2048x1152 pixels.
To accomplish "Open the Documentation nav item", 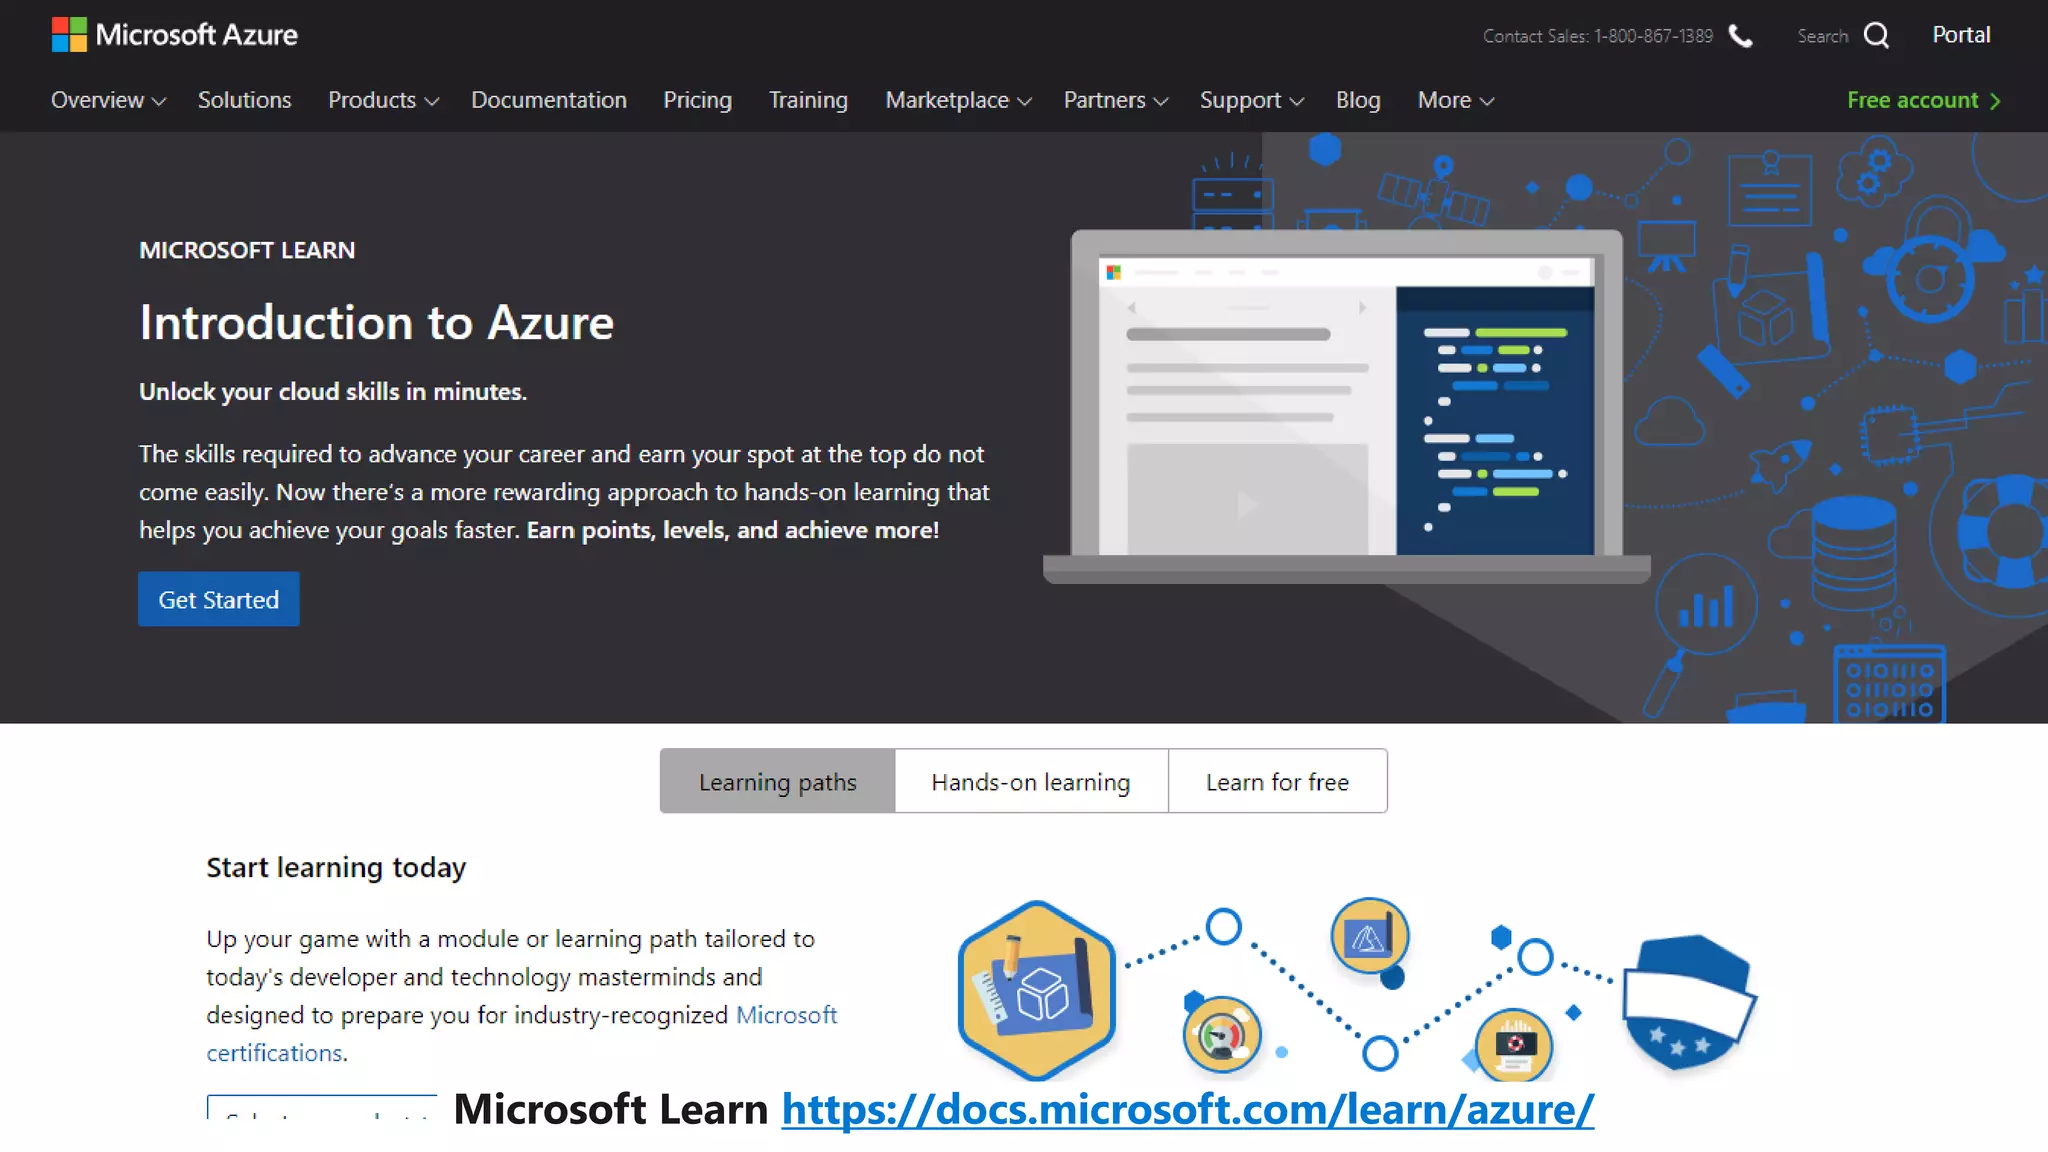I will [x=549, y=100].
